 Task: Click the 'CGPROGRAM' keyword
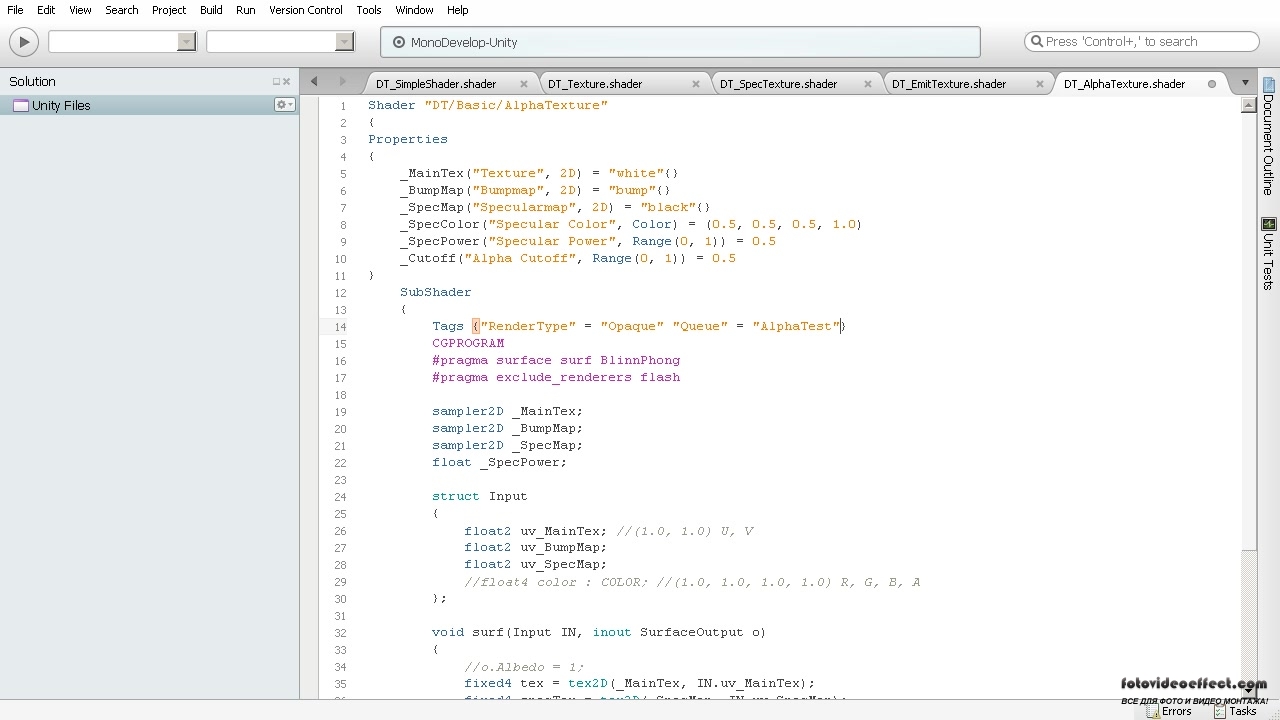[x=468, y=343]
